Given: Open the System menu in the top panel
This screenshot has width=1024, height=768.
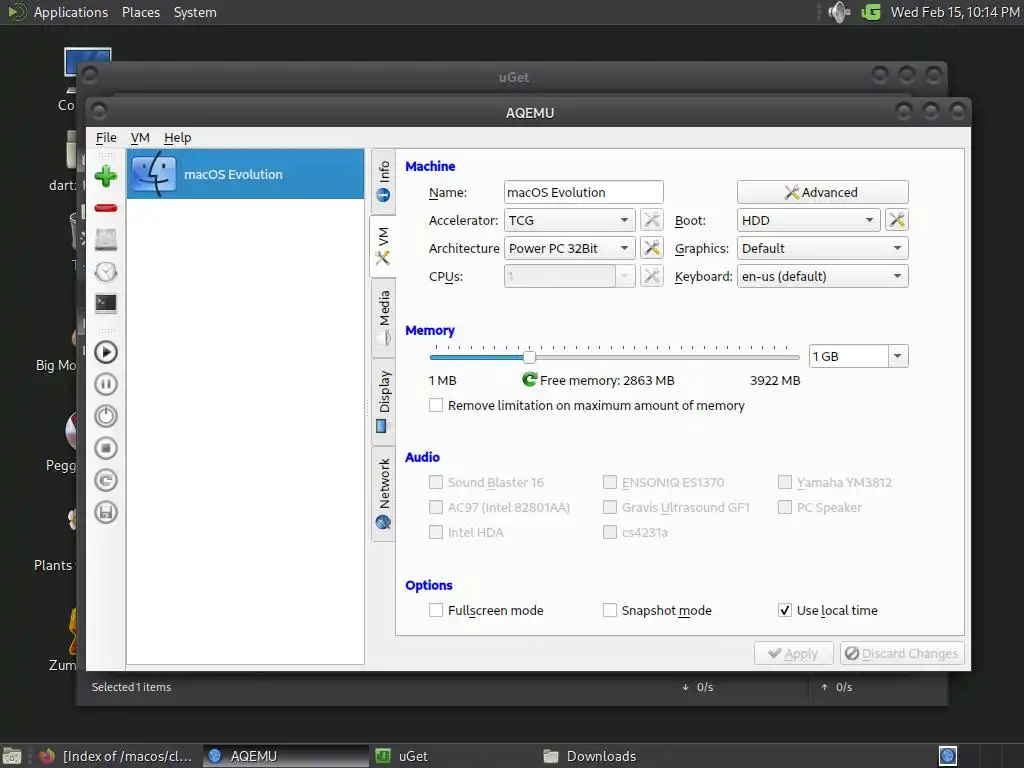Looking at the screenshot, I should (x=195, y=12).
